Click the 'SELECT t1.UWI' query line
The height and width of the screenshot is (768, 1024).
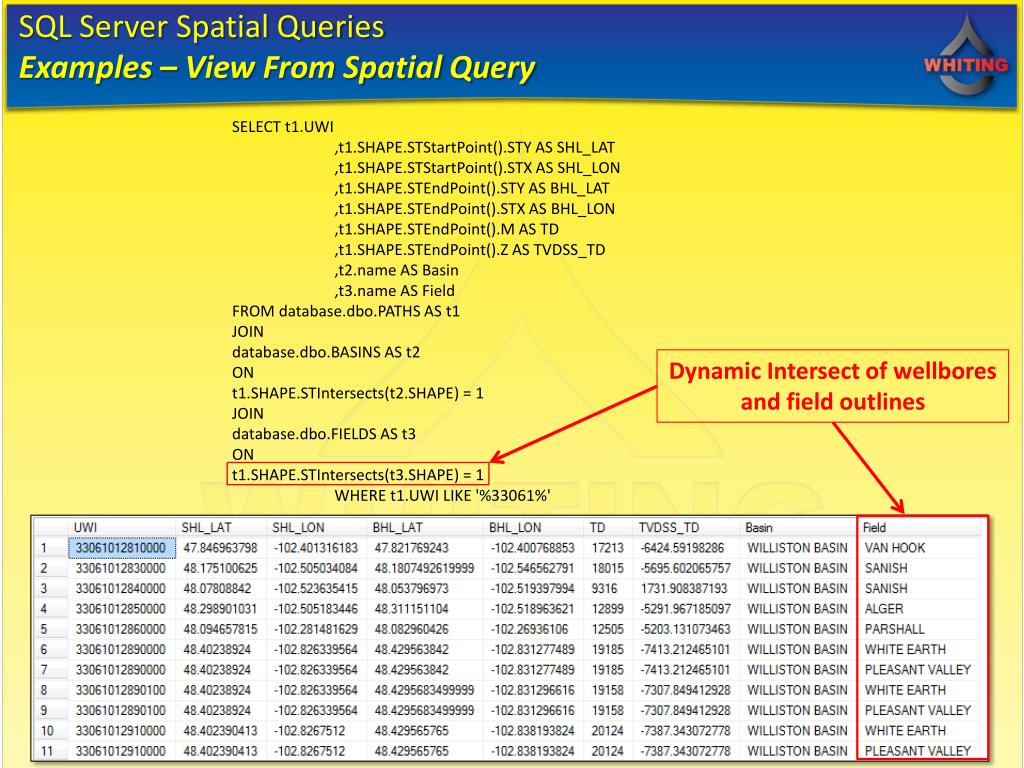(x=282, y=127)
